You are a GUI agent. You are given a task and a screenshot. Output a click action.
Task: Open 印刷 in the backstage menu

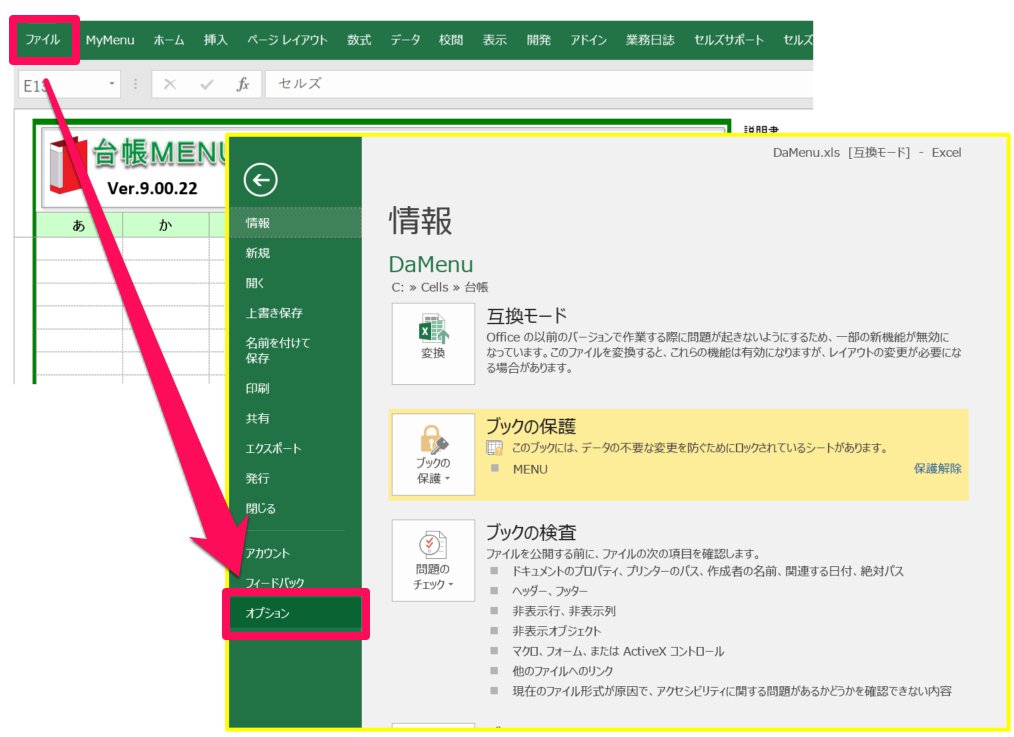tap(296, 389)
